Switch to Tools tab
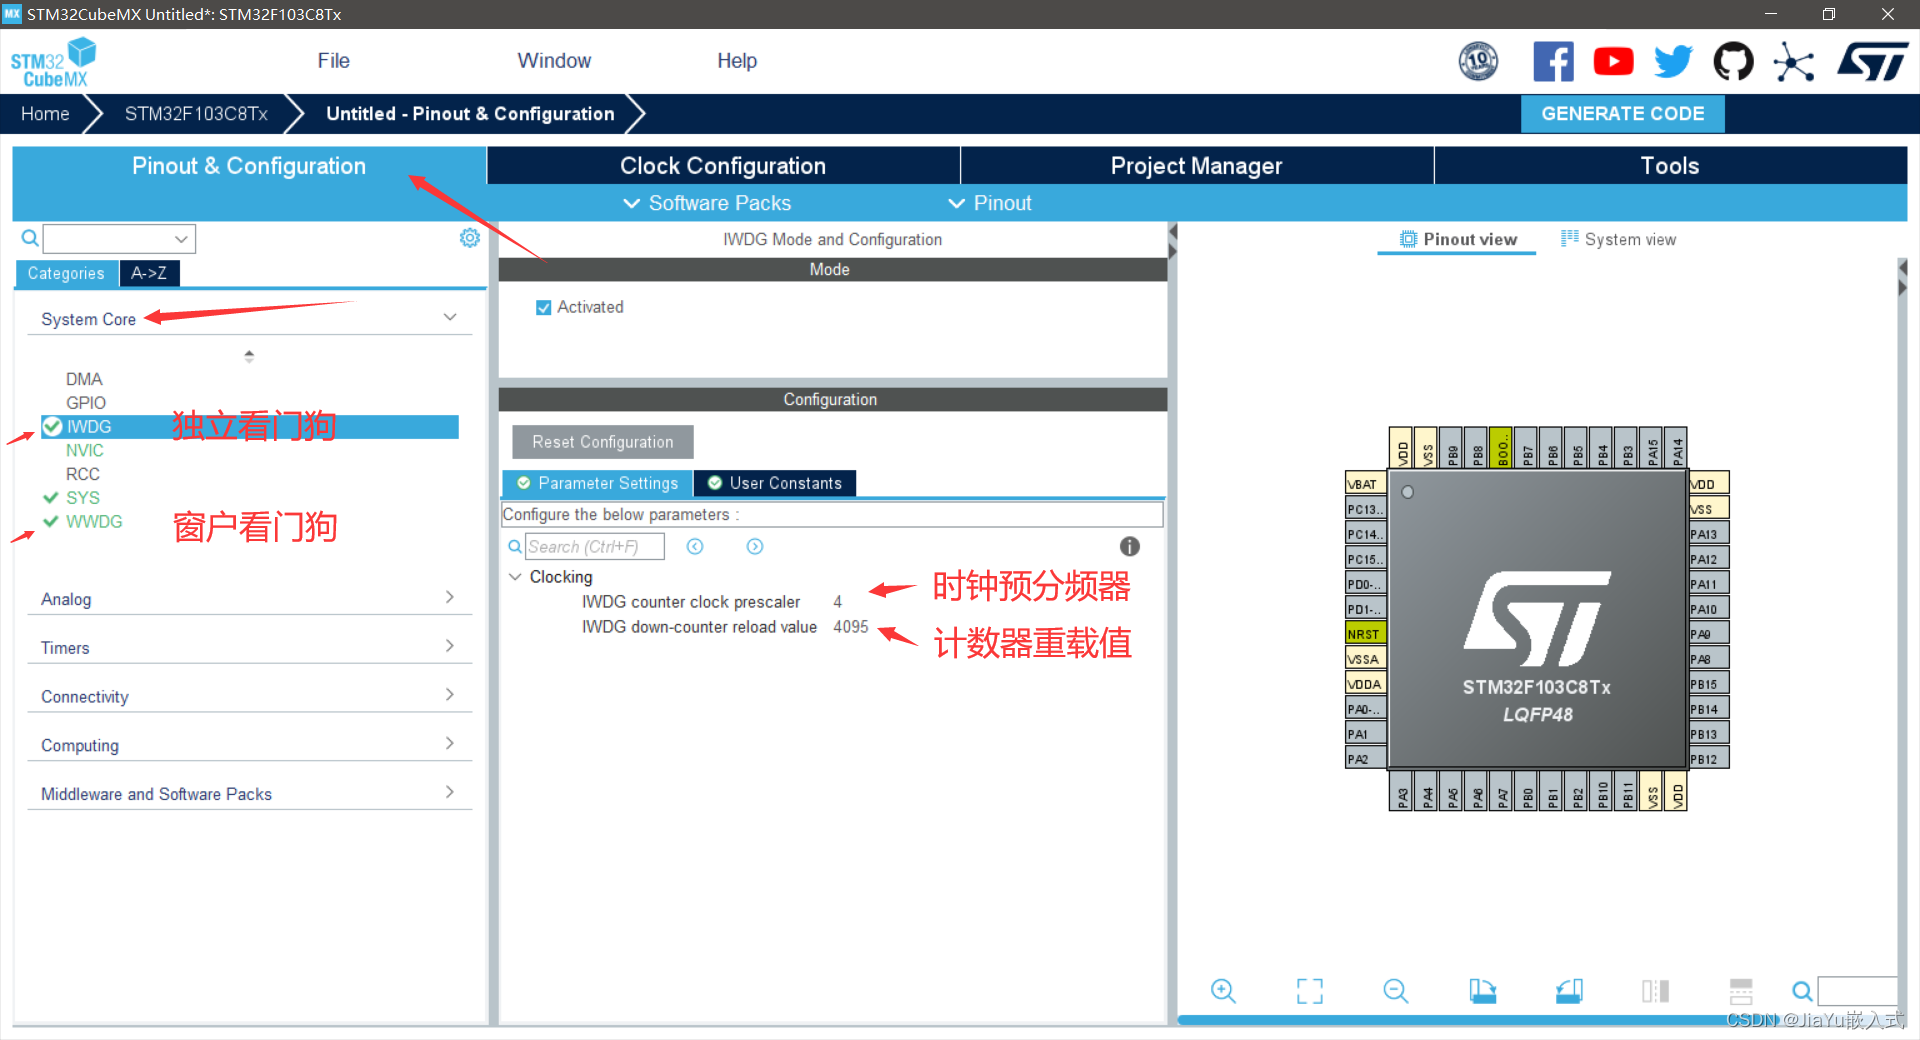 [1670, 166]
